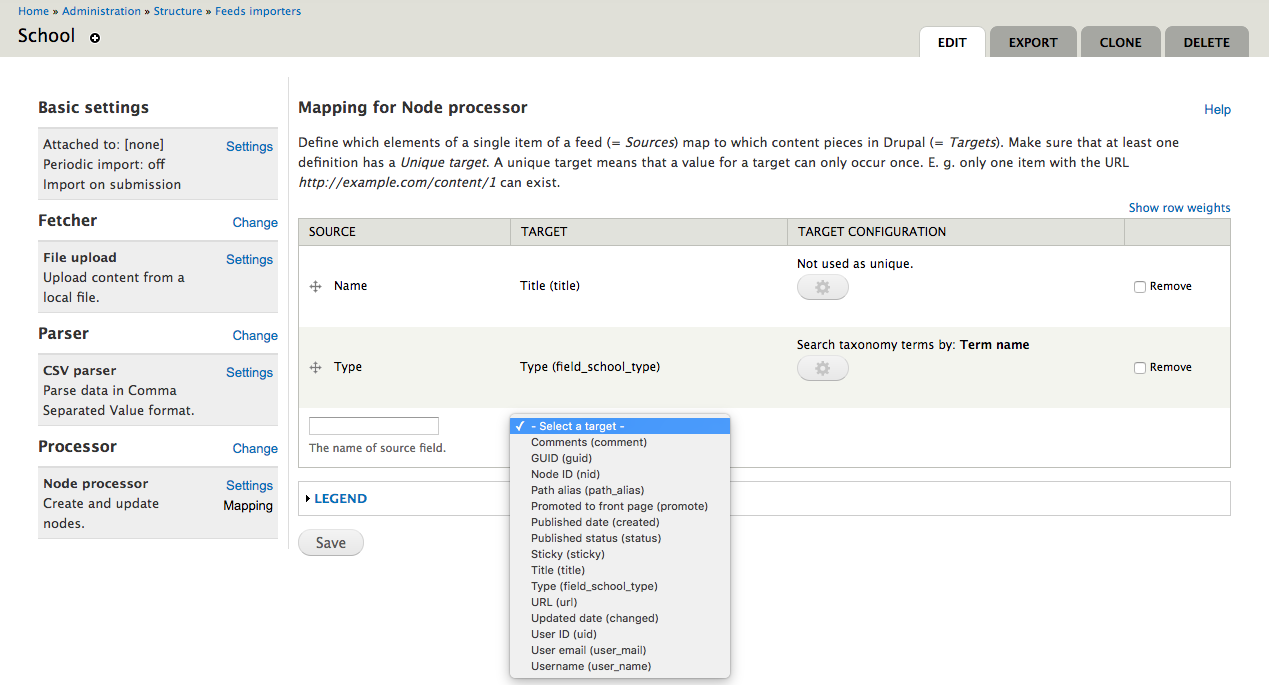Image resolution: width=1269 pixels, height=685 pixels.
Task: Open gear configuration for Name mapping
Action: point(822,288)
